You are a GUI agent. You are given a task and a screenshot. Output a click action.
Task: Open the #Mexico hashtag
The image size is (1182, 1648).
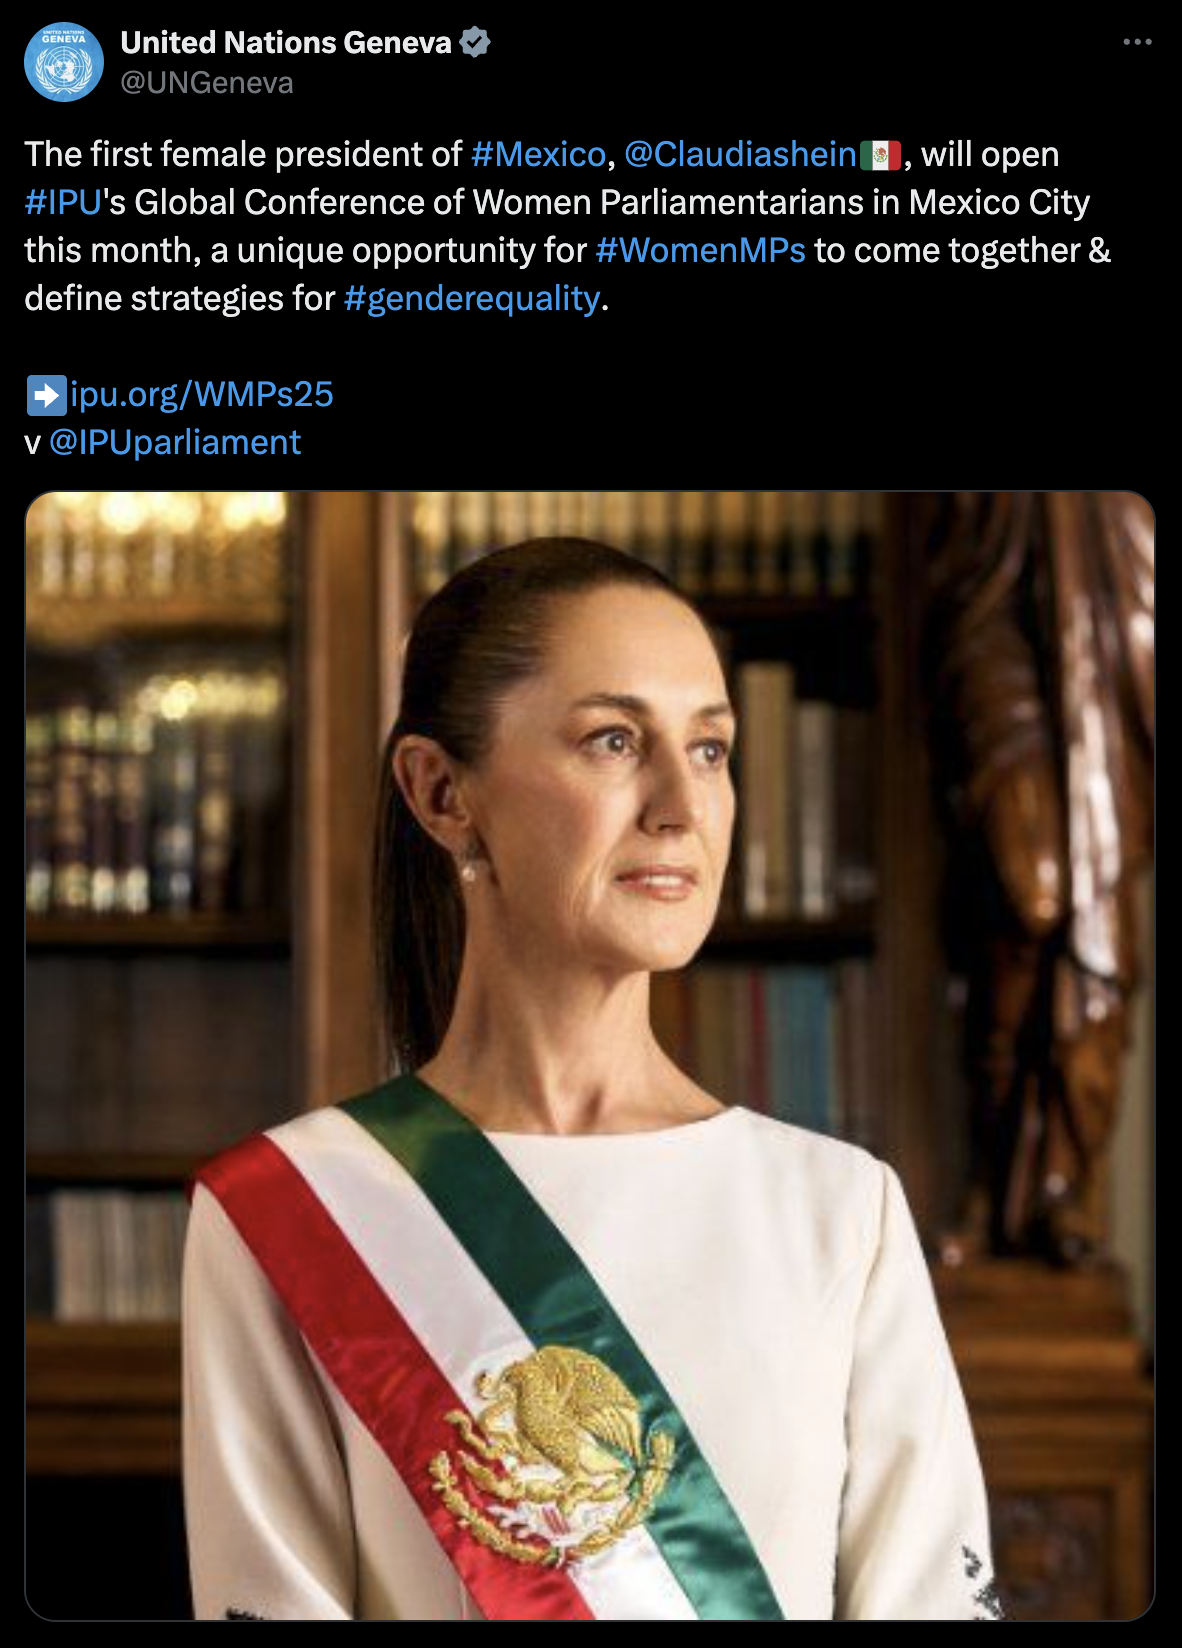click(538, 154)
